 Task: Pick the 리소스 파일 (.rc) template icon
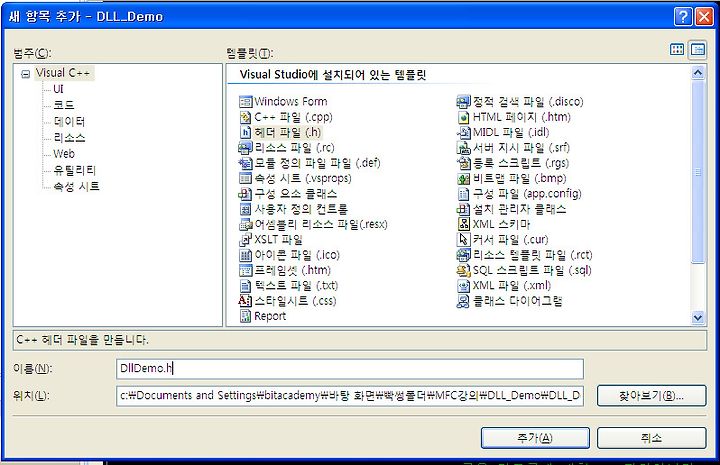coord(246,148)
